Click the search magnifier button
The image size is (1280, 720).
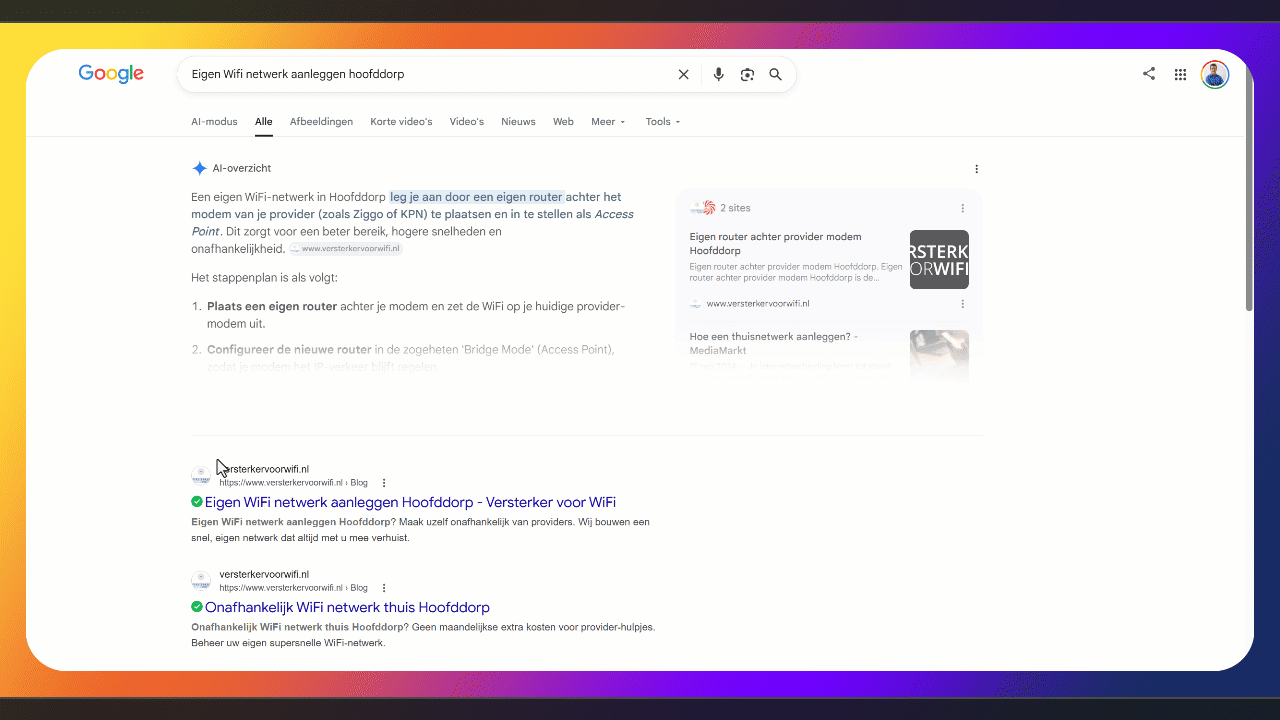[x=775, y=74]
